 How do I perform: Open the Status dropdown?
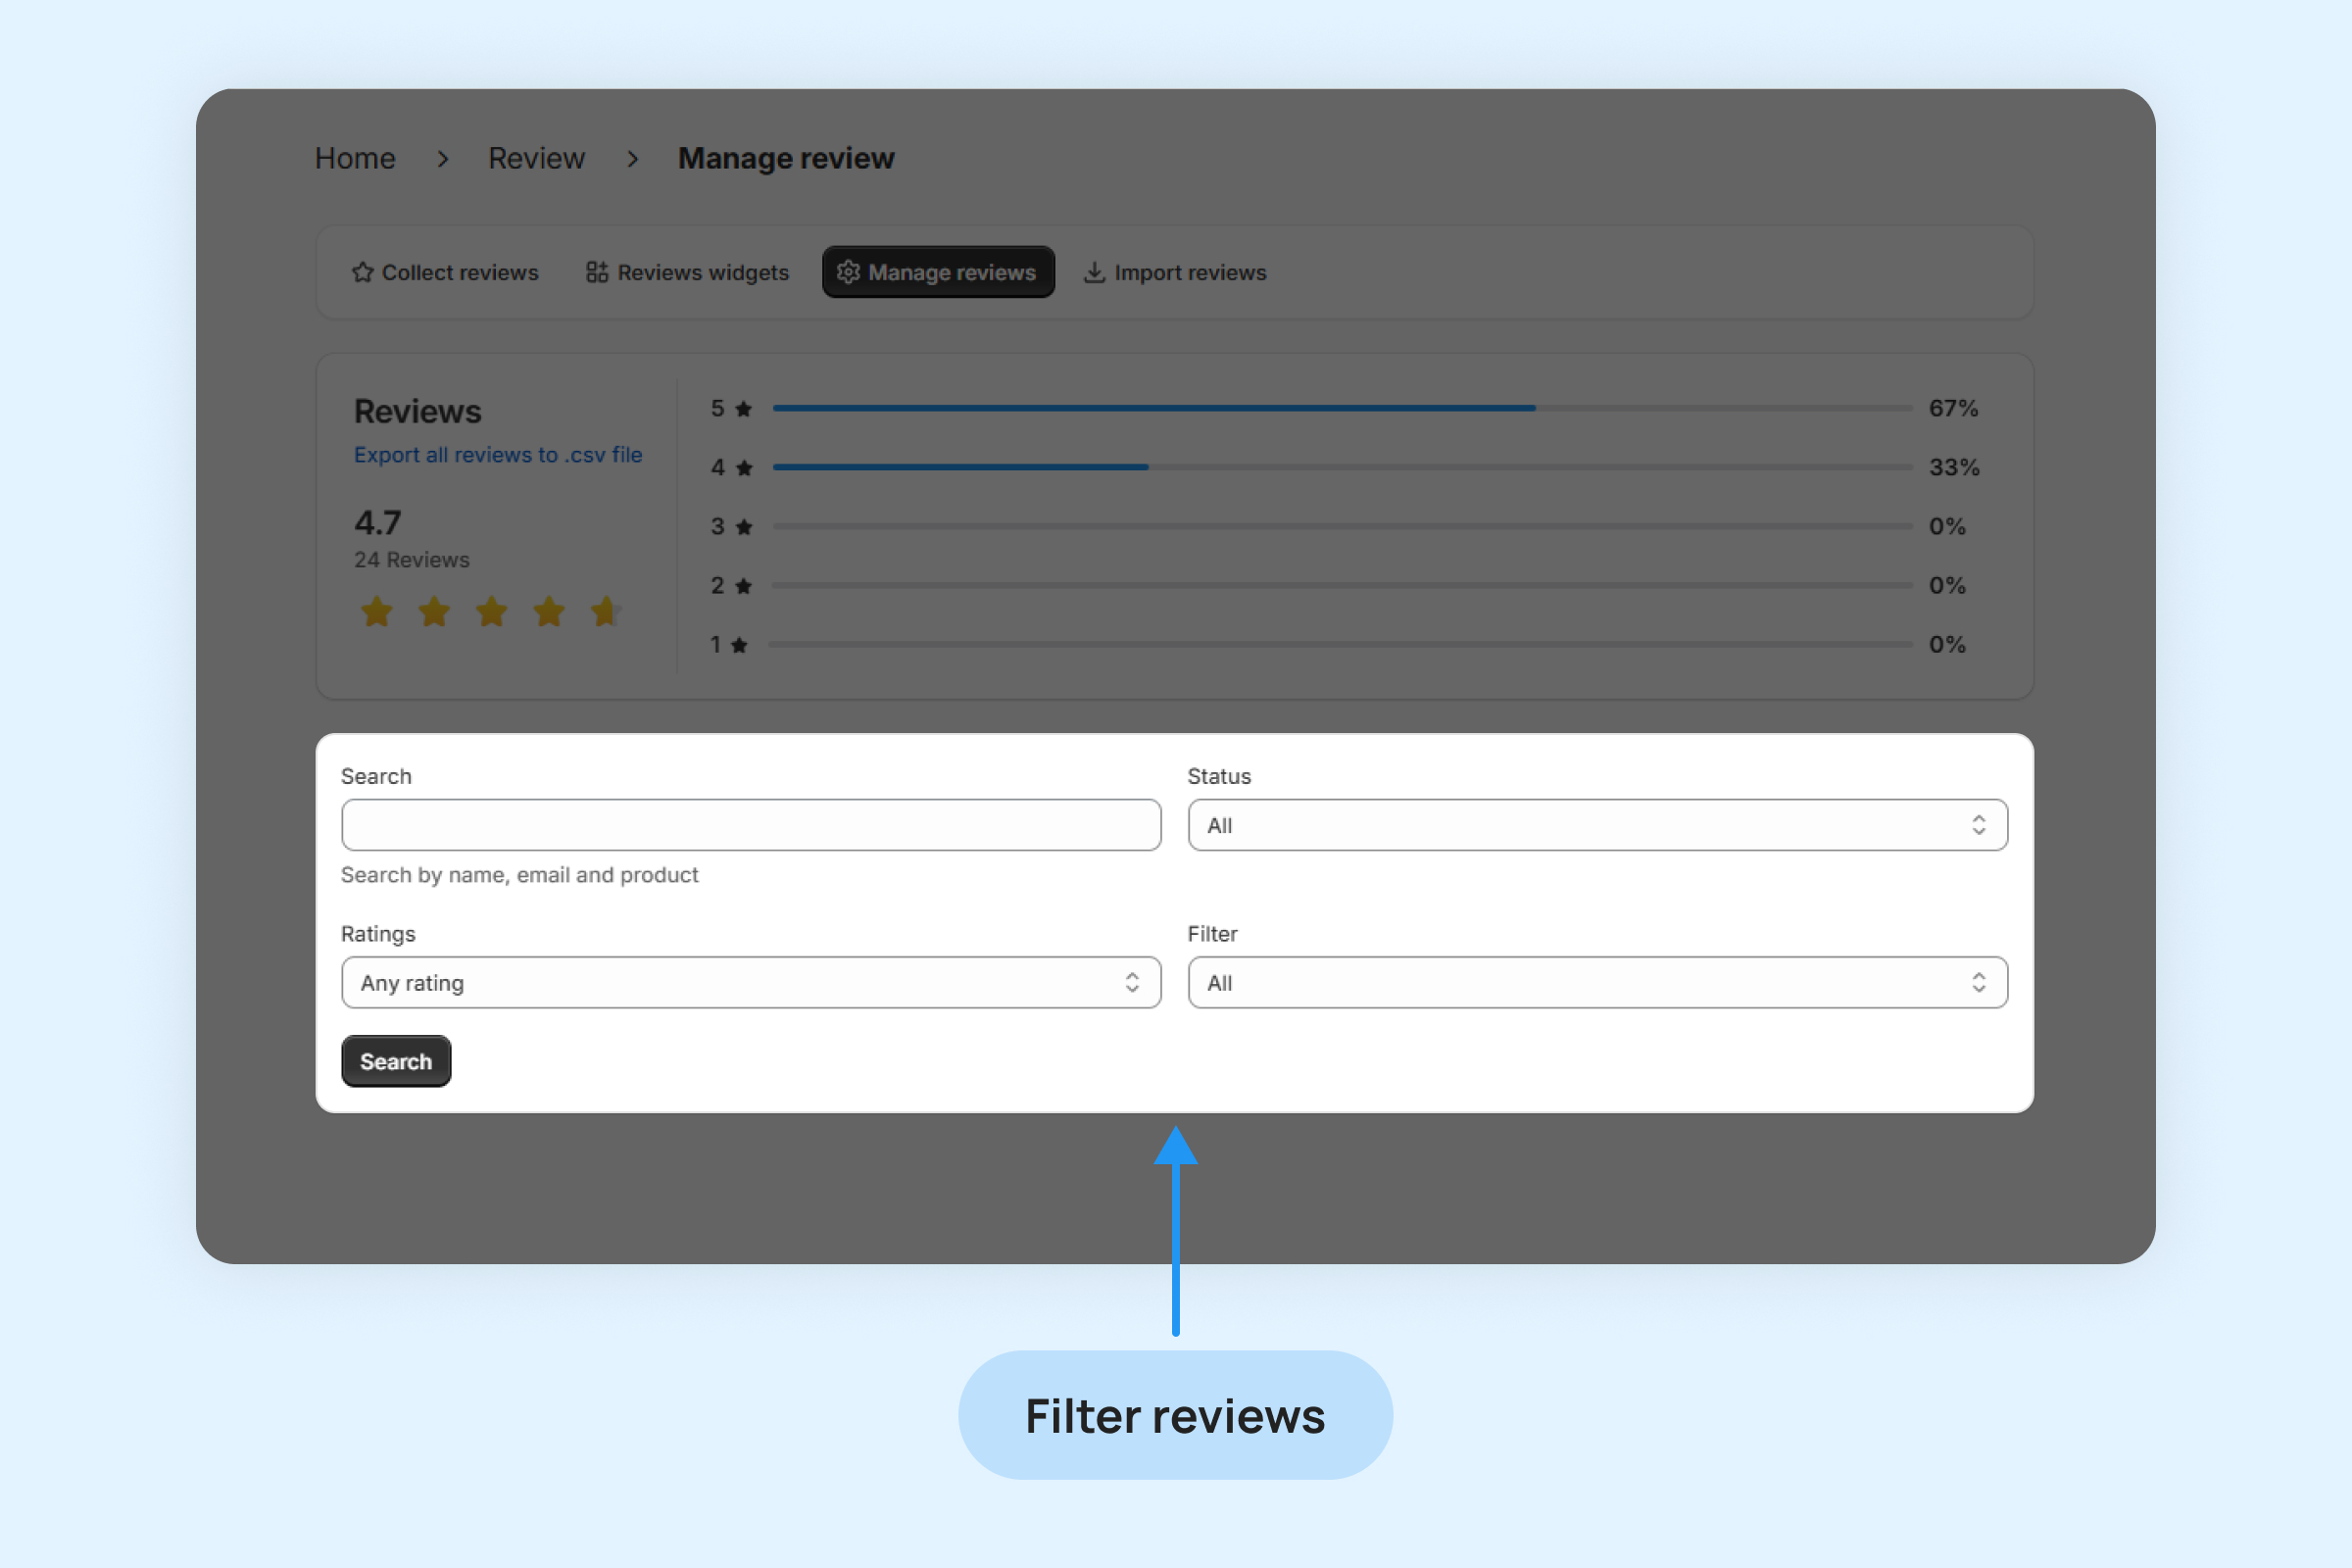pyautogui.click(x=1597, y=825)
